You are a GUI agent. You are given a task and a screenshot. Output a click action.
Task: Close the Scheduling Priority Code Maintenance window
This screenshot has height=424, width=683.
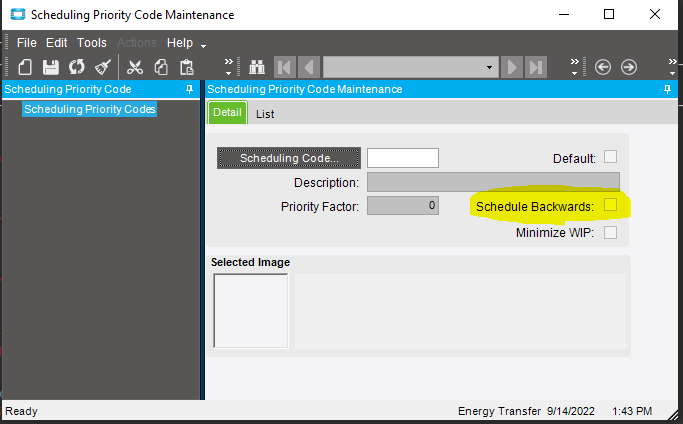[655, 14]
